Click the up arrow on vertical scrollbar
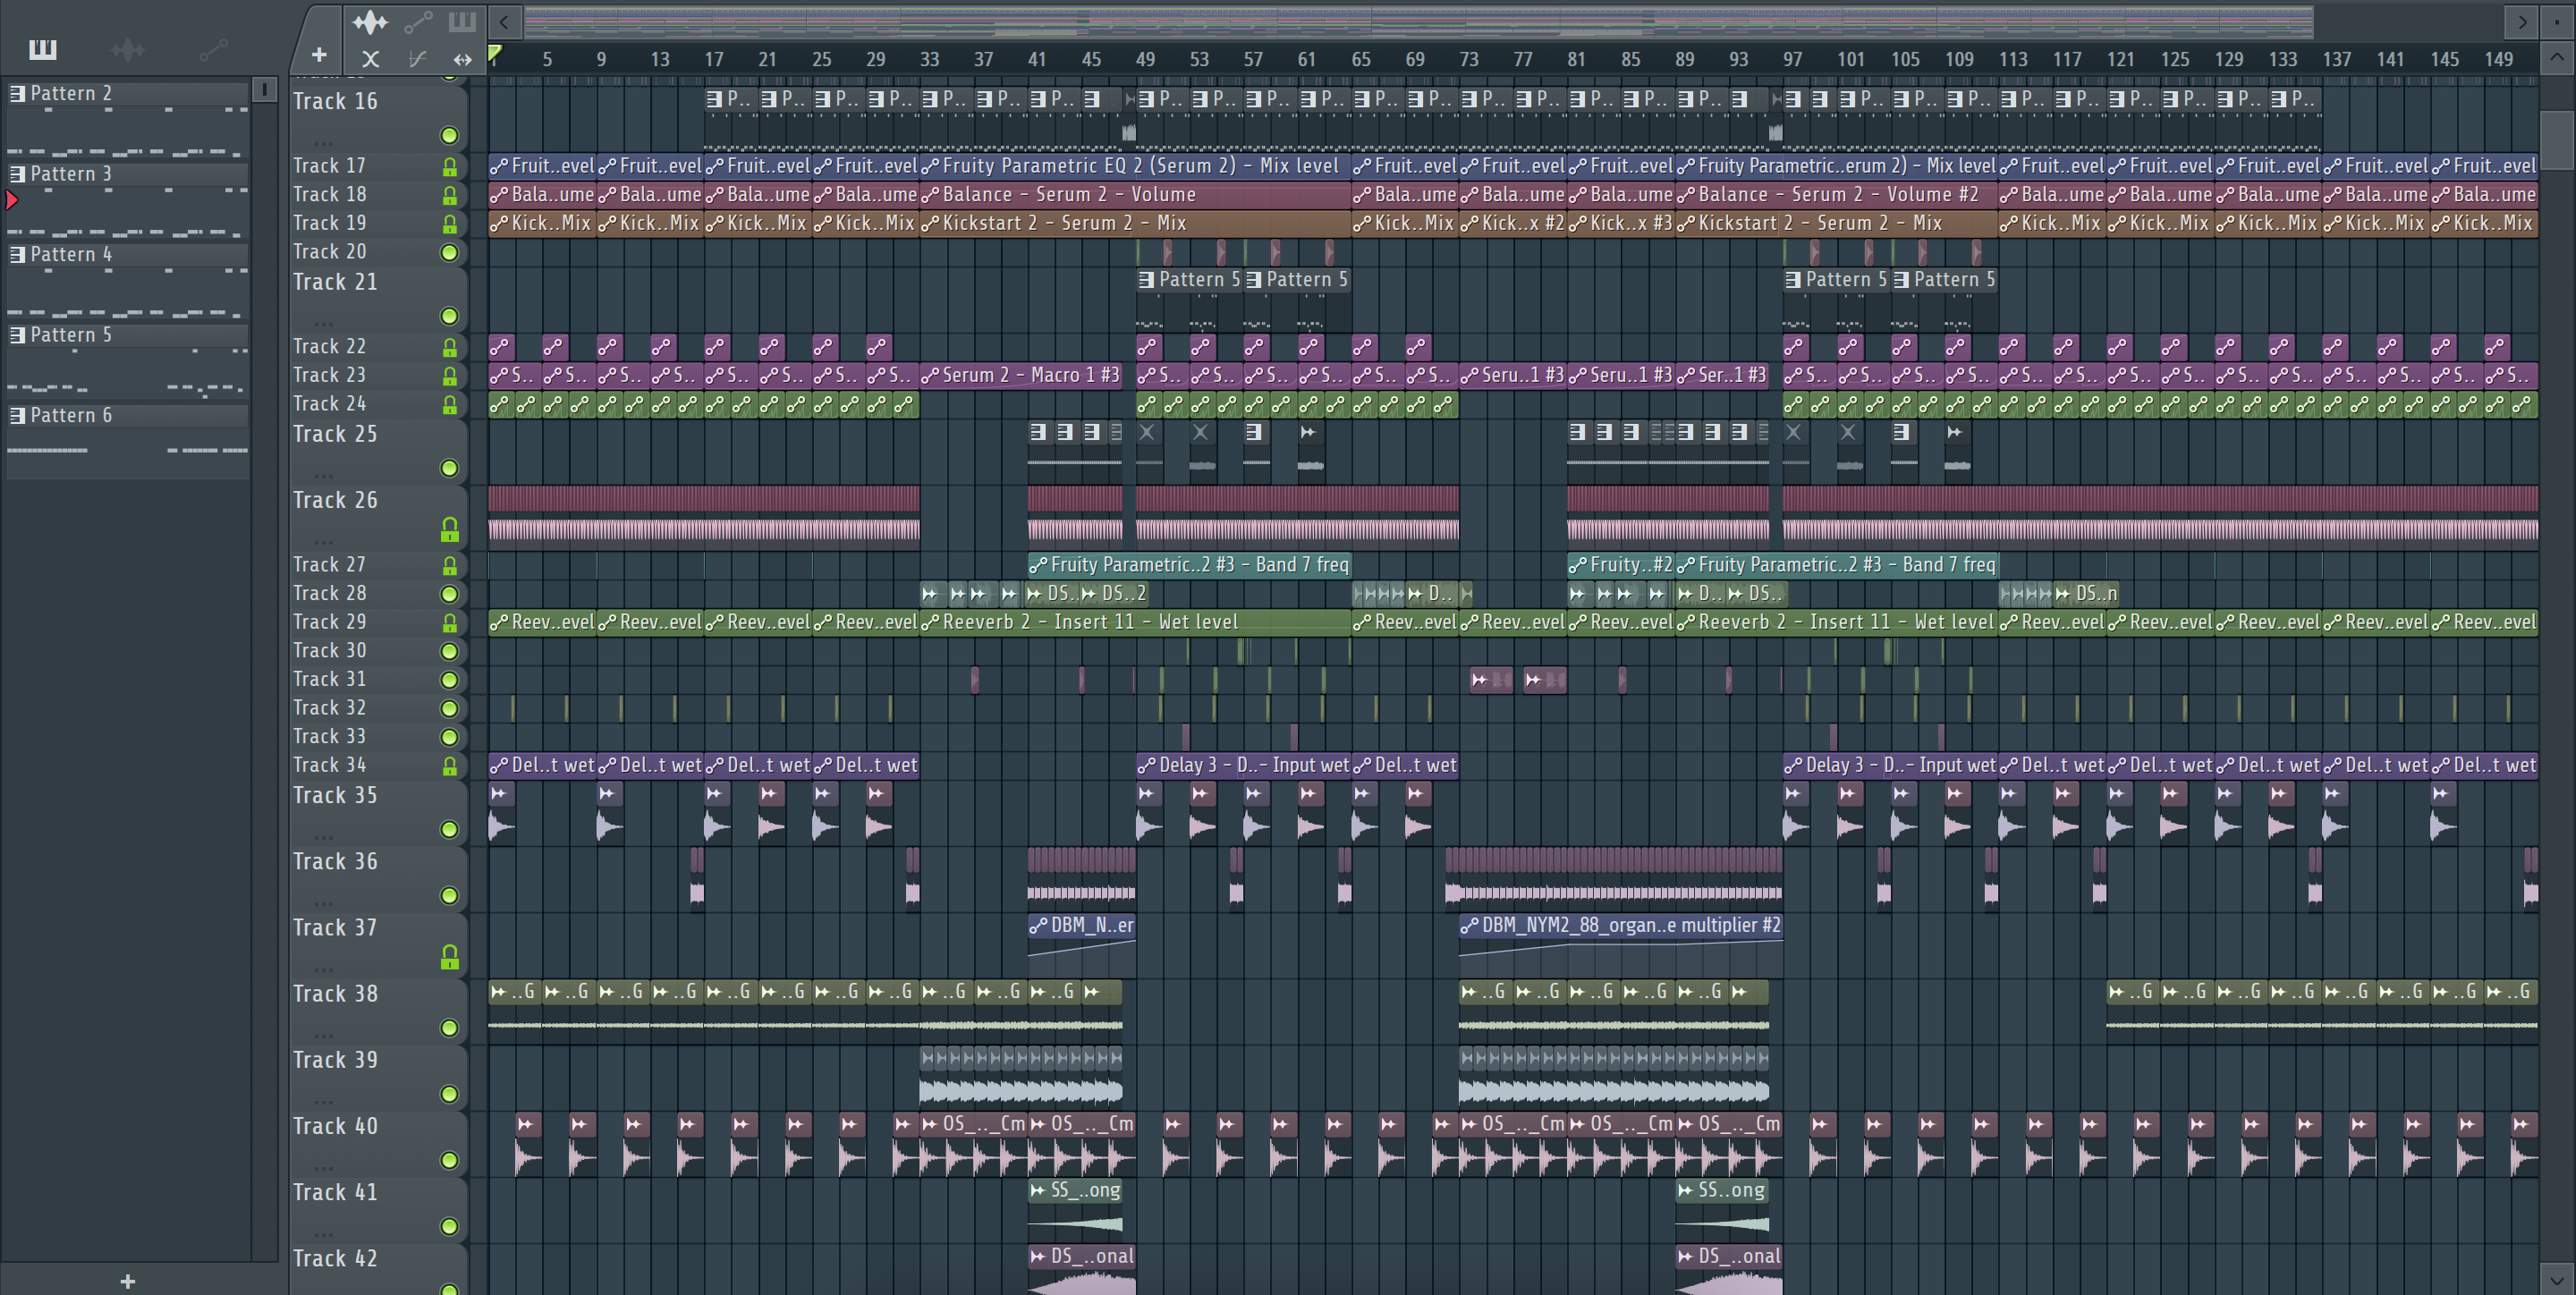 click(x=2556, y=57)
